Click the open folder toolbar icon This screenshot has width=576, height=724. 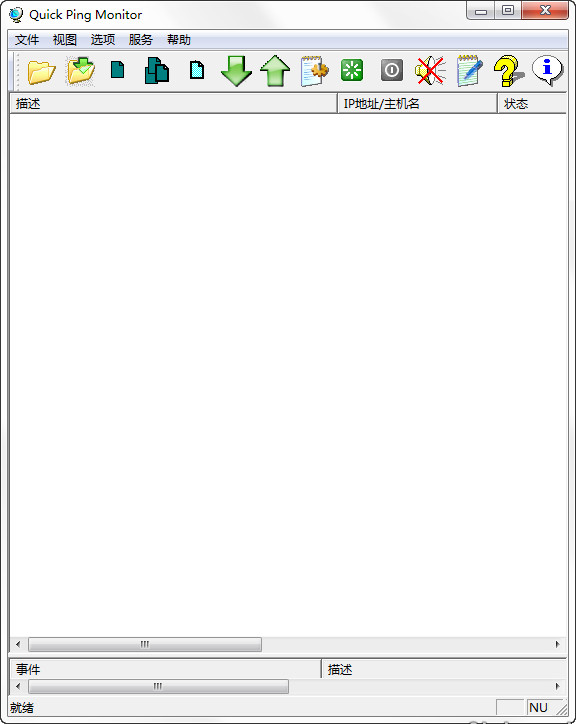coord(41,71)
